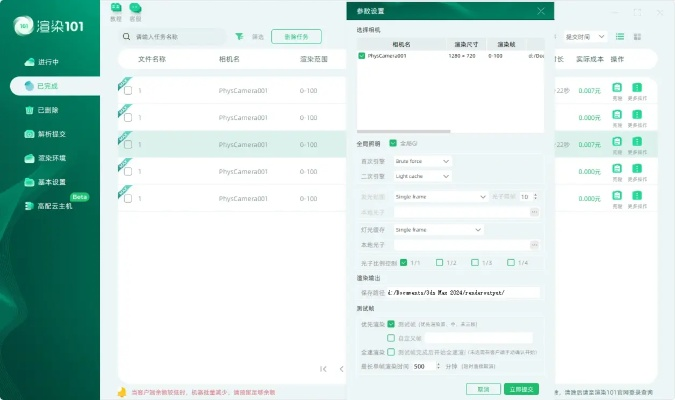Image resolution: width=675 pixels, height=400 pixels.
Task: Open the 客服 customer service icon
Action: pos(135,12)
